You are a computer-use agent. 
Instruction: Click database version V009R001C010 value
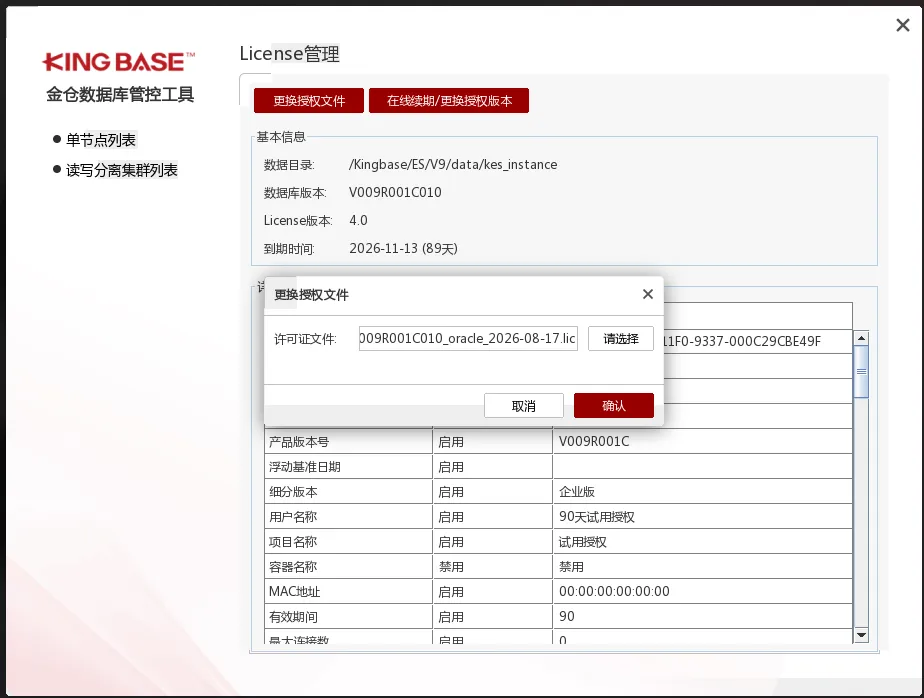(x=395, y=192)
